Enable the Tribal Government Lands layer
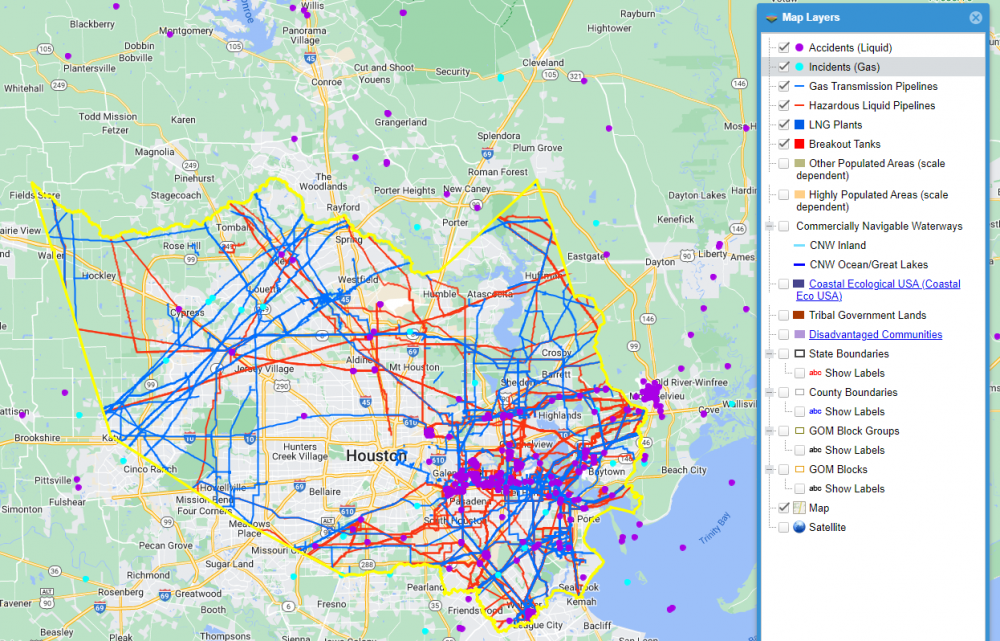The height and width of the screenshot is (641, 1000). 784,315
